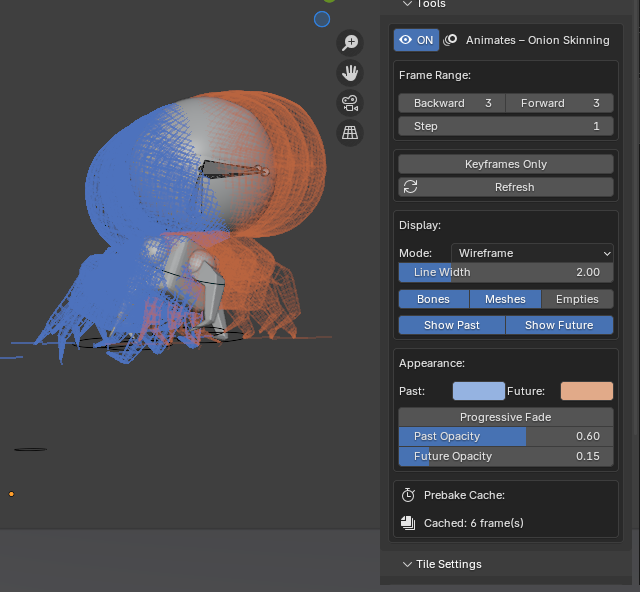Click the zoom magnifier viewport icon
Image resolution: width=640 pixels, height=592 pixels.
point(350,42)
